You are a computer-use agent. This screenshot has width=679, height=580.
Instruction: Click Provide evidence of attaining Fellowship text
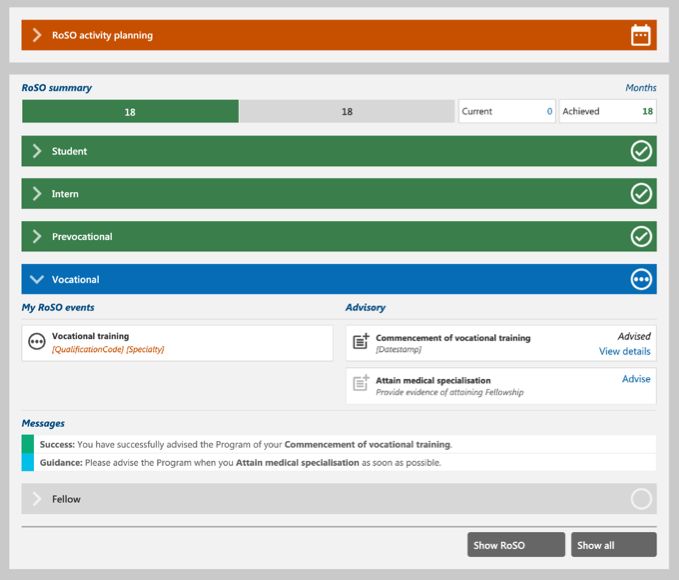449,392
